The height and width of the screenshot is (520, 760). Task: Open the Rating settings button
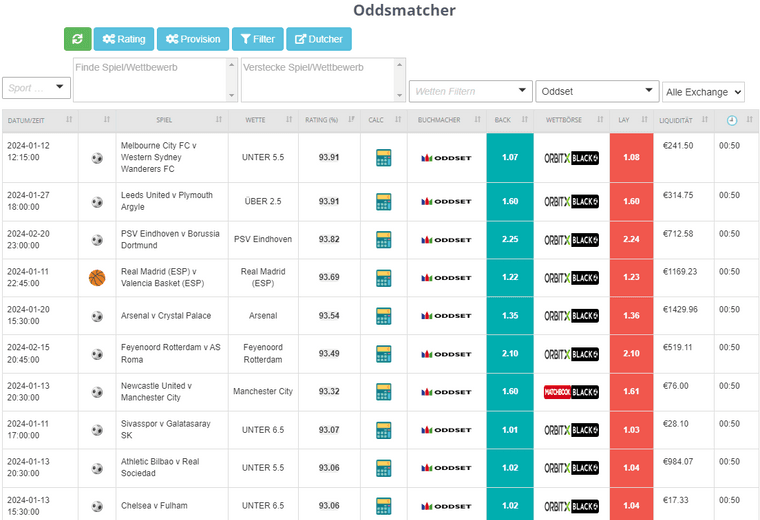124,39
